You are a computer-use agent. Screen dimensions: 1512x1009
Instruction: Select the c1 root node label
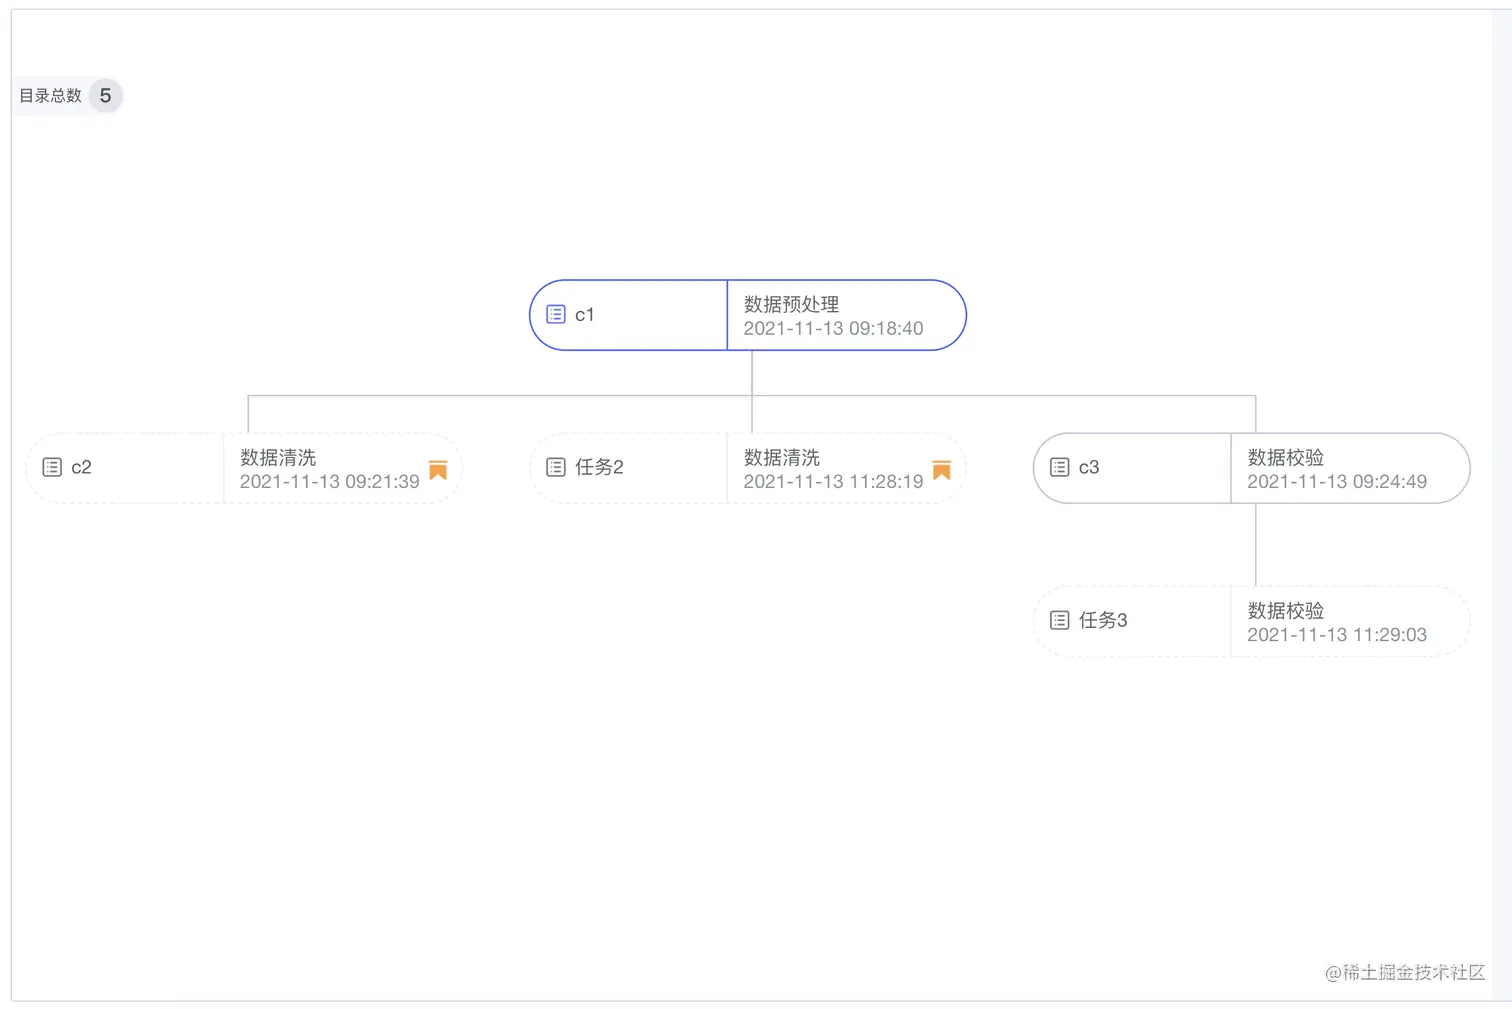[585, 315]
